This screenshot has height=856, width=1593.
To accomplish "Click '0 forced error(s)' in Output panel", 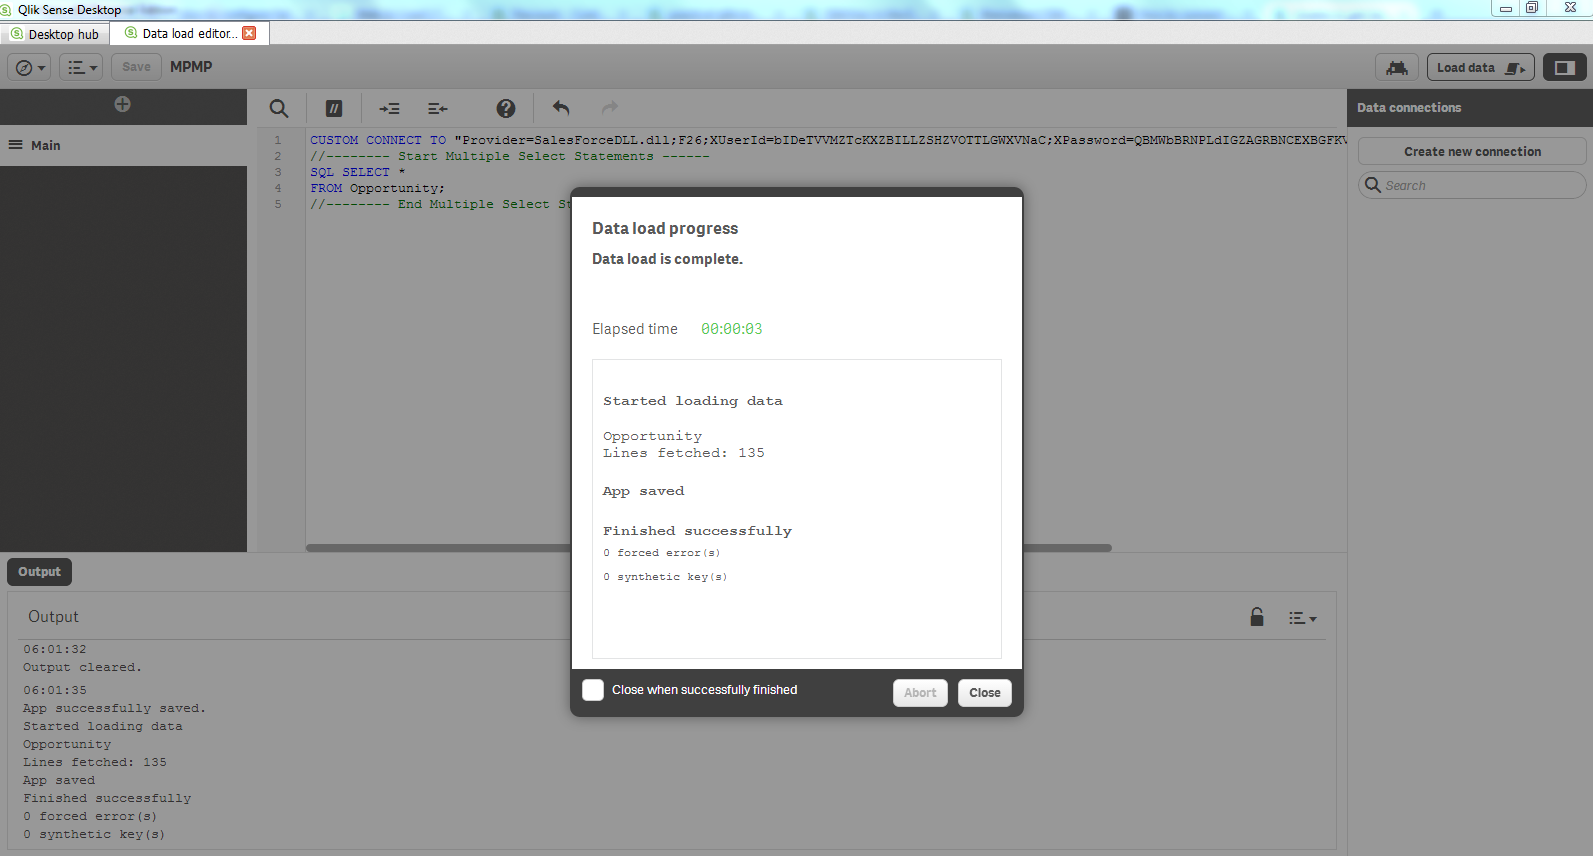I will [x=90, y=816].
